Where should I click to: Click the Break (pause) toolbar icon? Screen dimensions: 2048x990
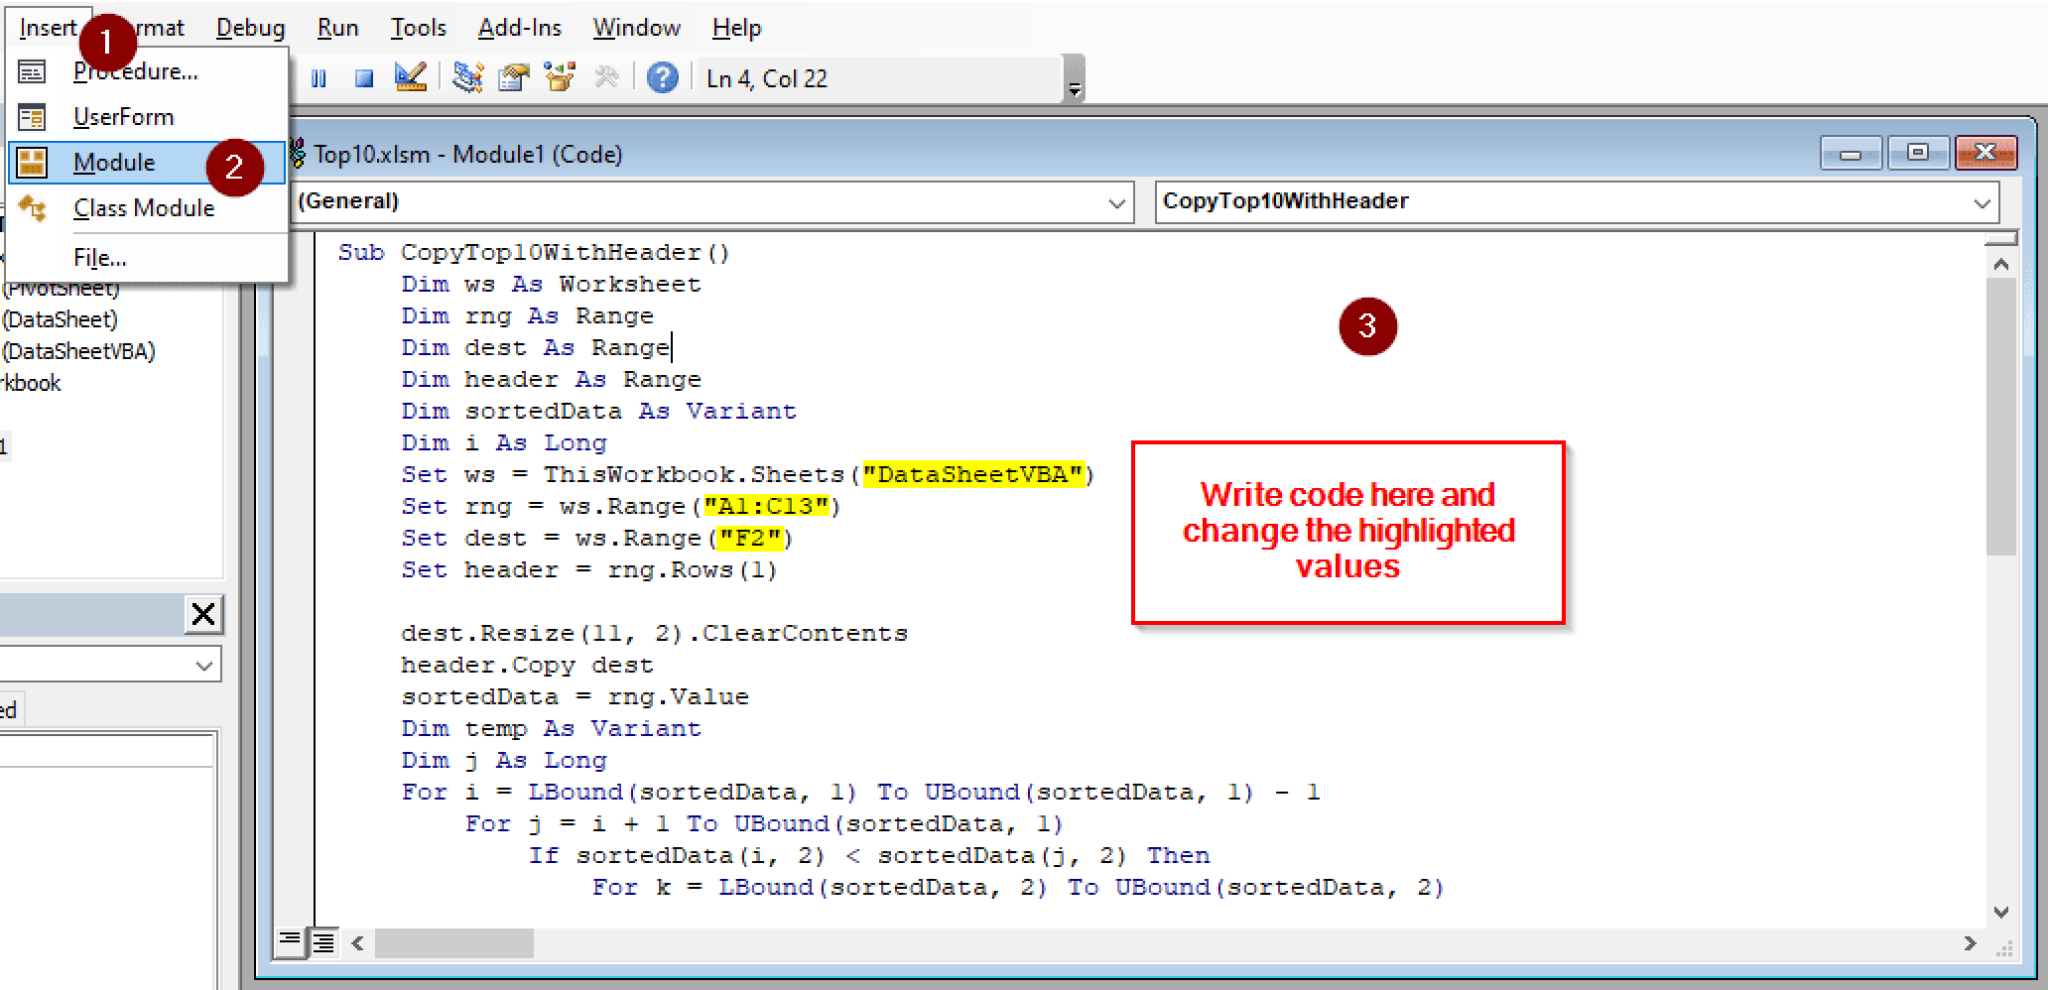pyautogui.click(x=318, y=77)
